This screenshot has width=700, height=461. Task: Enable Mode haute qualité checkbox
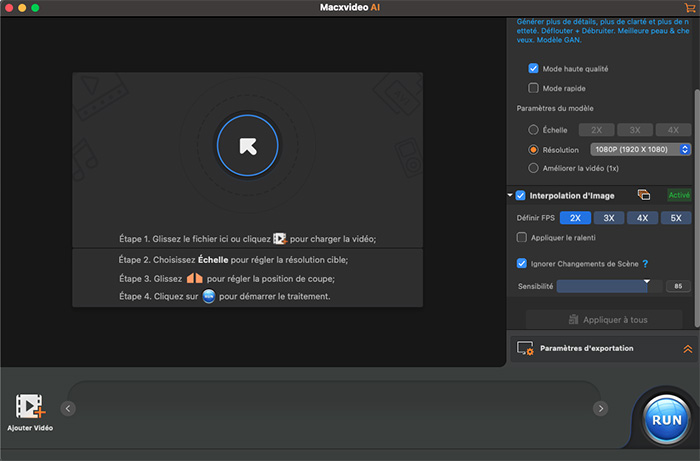coord(533,68)
